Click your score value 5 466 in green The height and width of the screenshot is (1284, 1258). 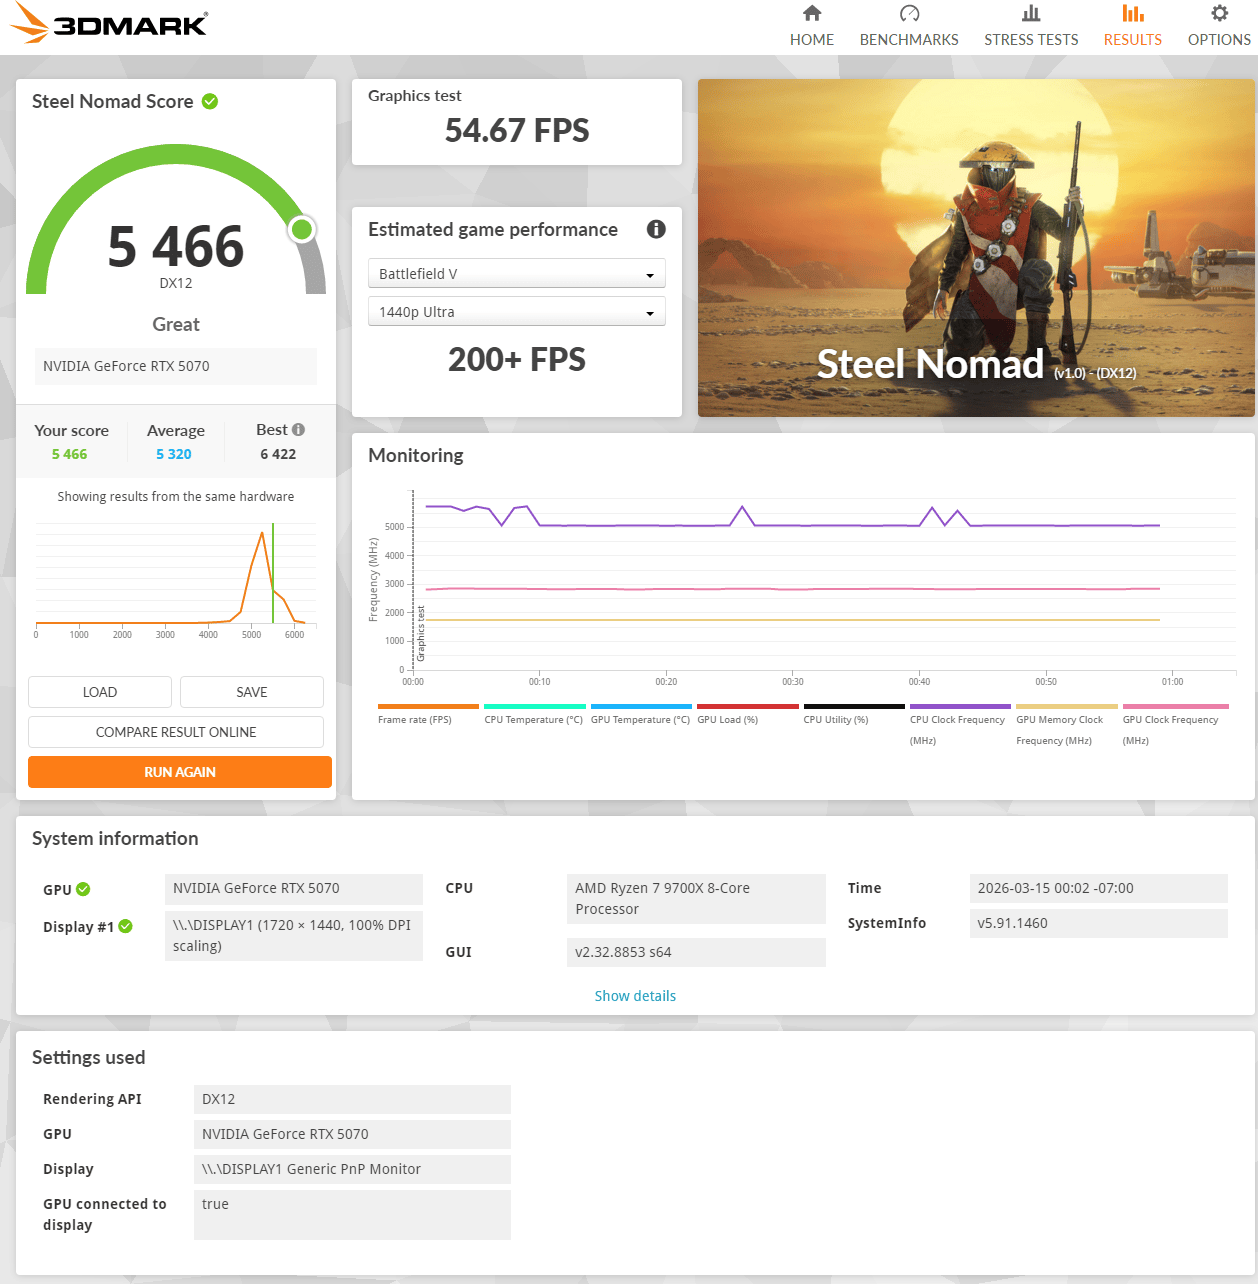(x=70, y=454)
